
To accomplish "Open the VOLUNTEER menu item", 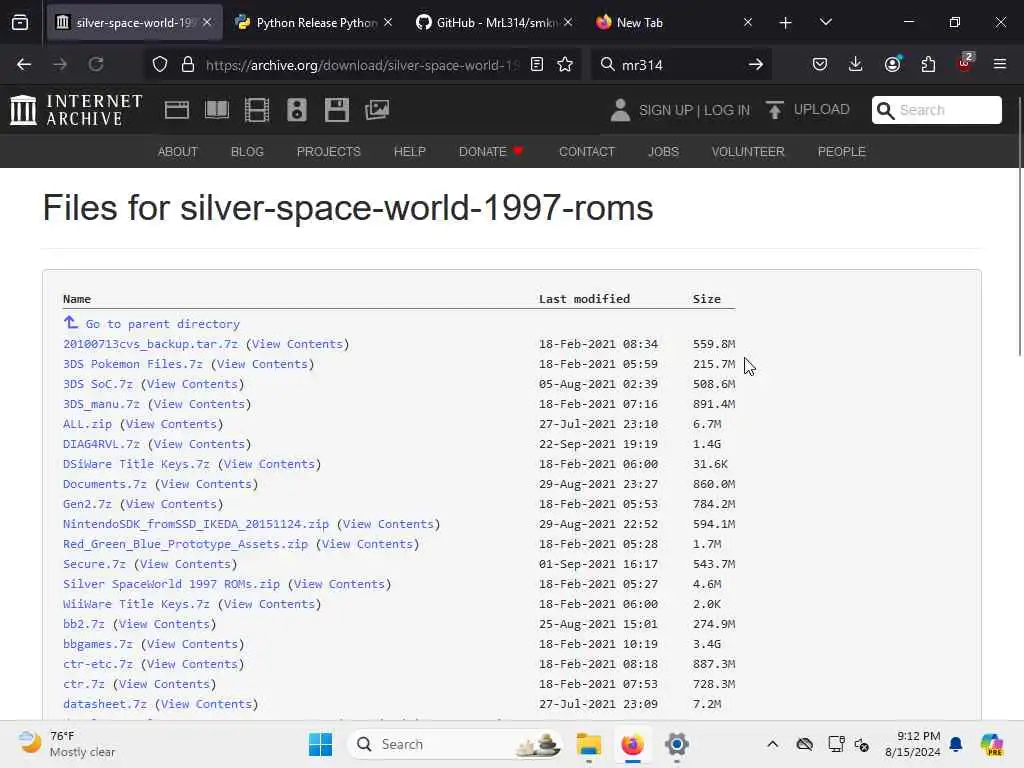I will pyautogui.click(x=748, y=152).
